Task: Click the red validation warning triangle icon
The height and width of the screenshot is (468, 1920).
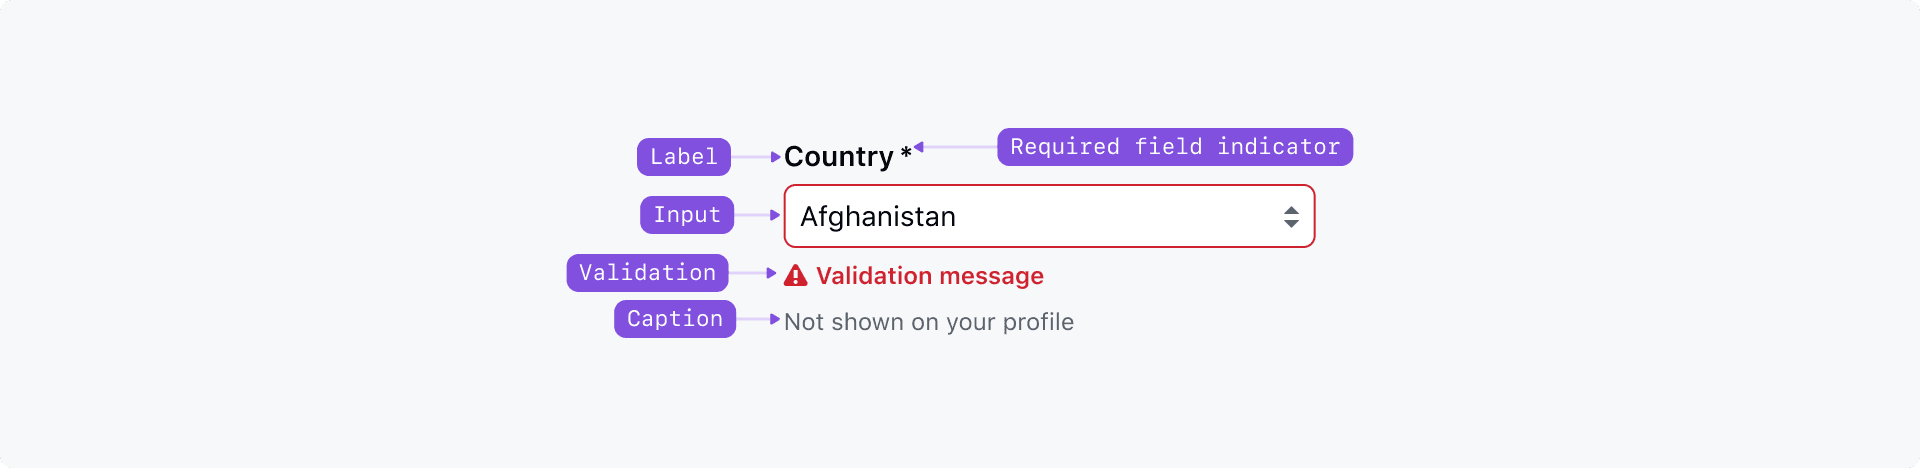Action: (795, 276)
